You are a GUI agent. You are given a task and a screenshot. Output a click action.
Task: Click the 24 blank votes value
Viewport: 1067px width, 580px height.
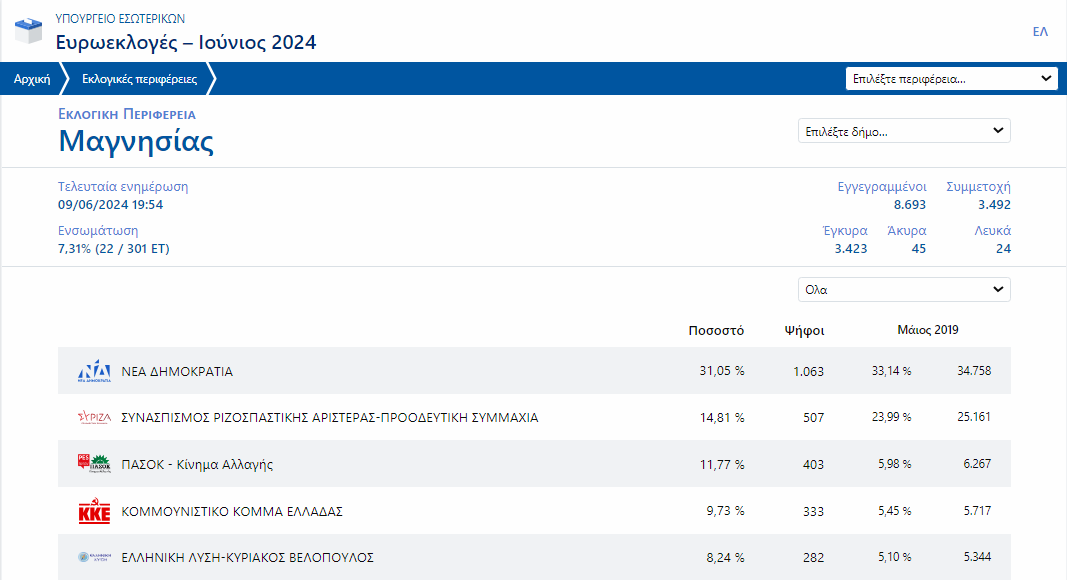[1004, 249]
